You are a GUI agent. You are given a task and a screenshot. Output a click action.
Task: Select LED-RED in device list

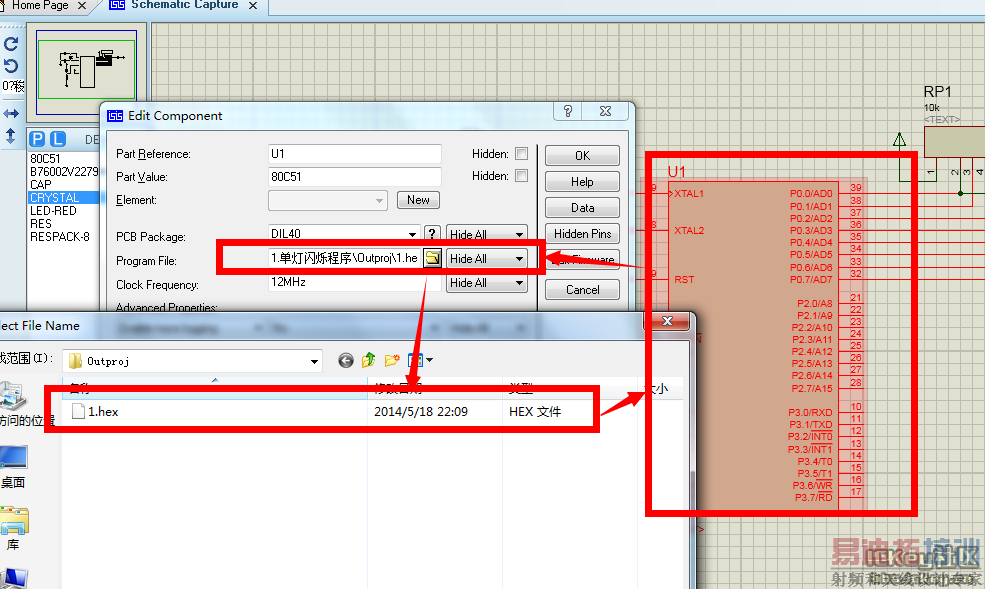point(53,211)
